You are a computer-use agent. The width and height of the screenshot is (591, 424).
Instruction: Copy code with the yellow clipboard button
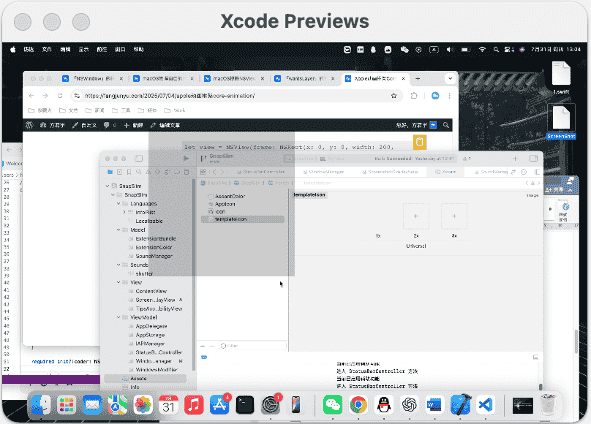pyautogui.click(x=420, y=142)
